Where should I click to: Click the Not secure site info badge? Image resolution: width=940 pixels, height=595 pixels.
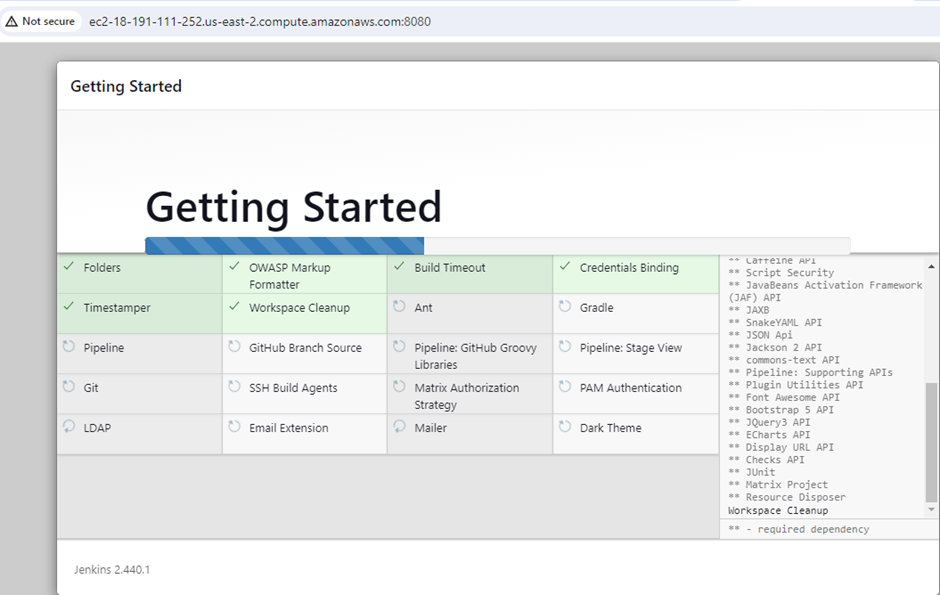41,22
